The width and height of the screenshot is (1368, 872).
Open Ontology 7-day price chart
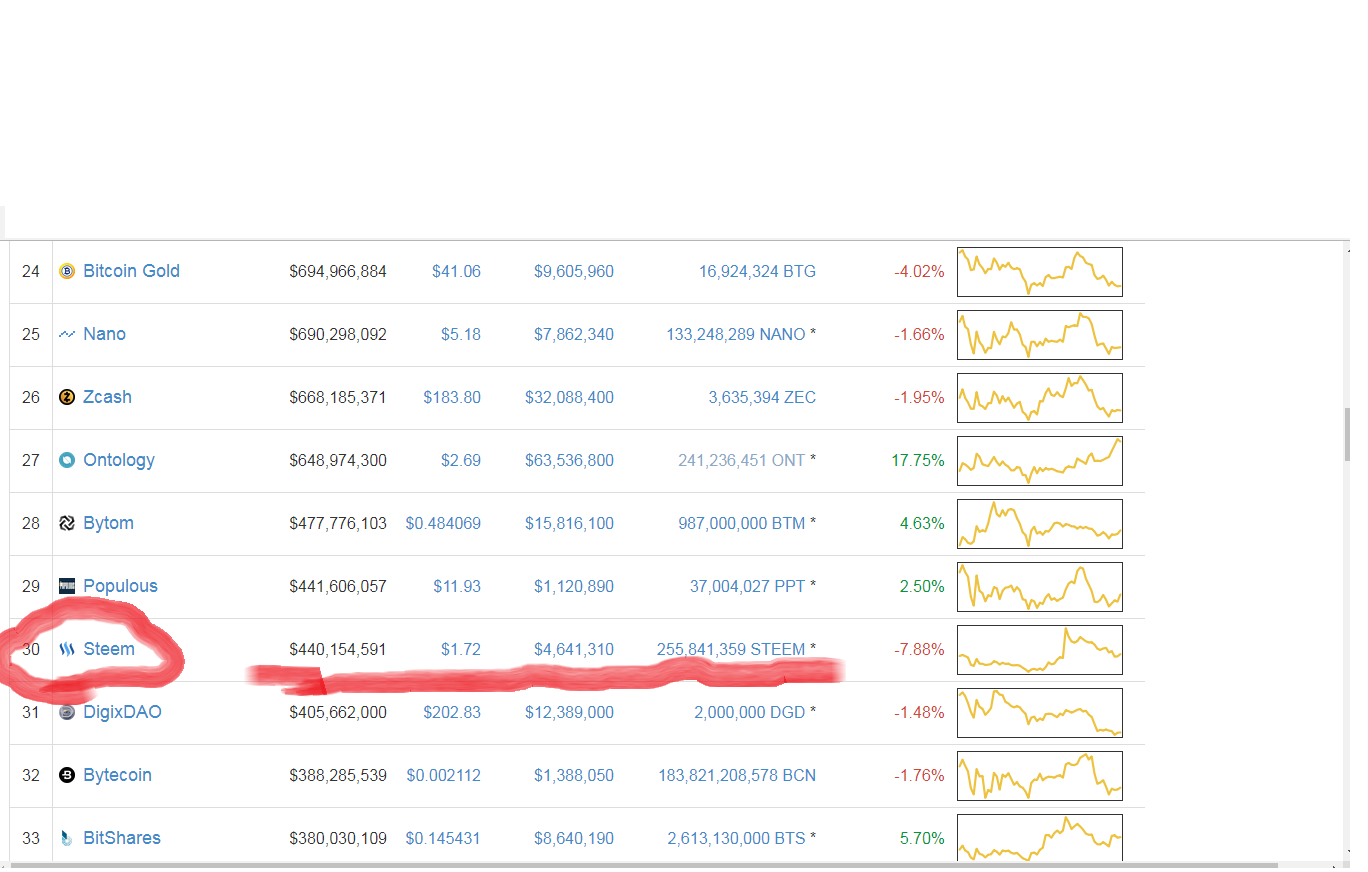(1040, 461)
